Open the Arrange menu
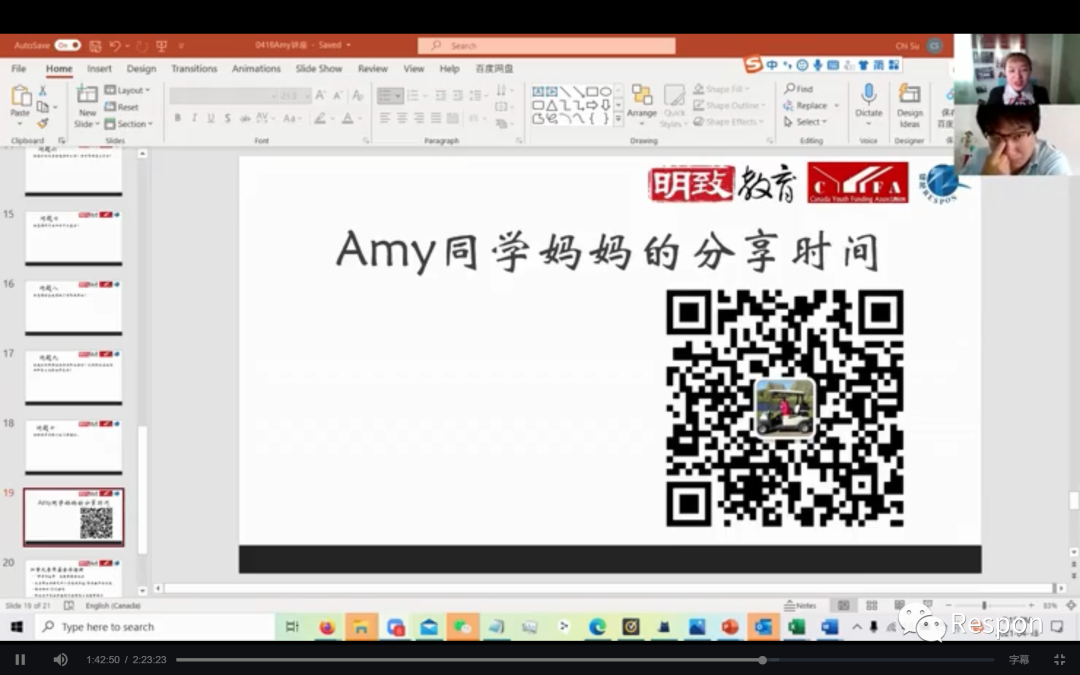1080x675 pixels. [642, 105]
